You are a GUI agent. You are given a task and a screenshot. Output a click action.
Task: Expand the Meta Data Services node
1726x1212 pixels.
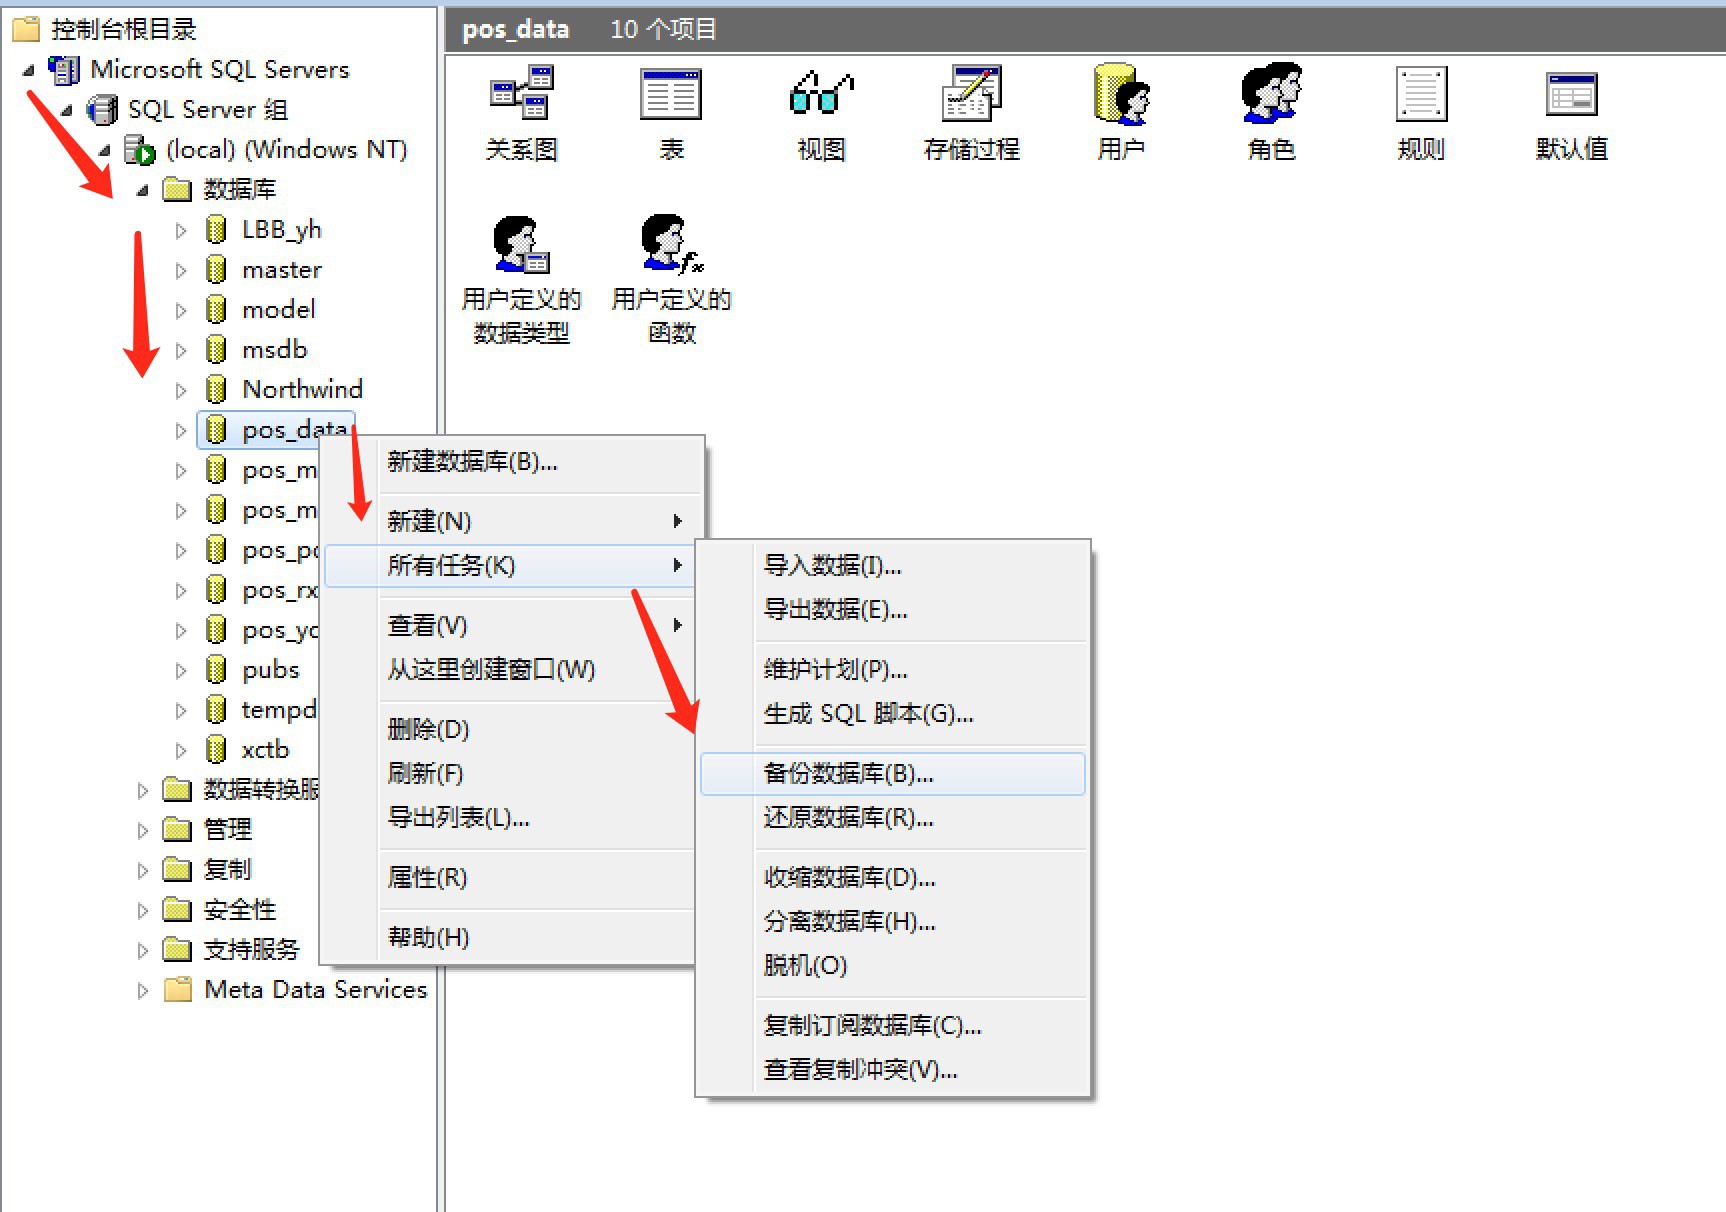[143, 990]
